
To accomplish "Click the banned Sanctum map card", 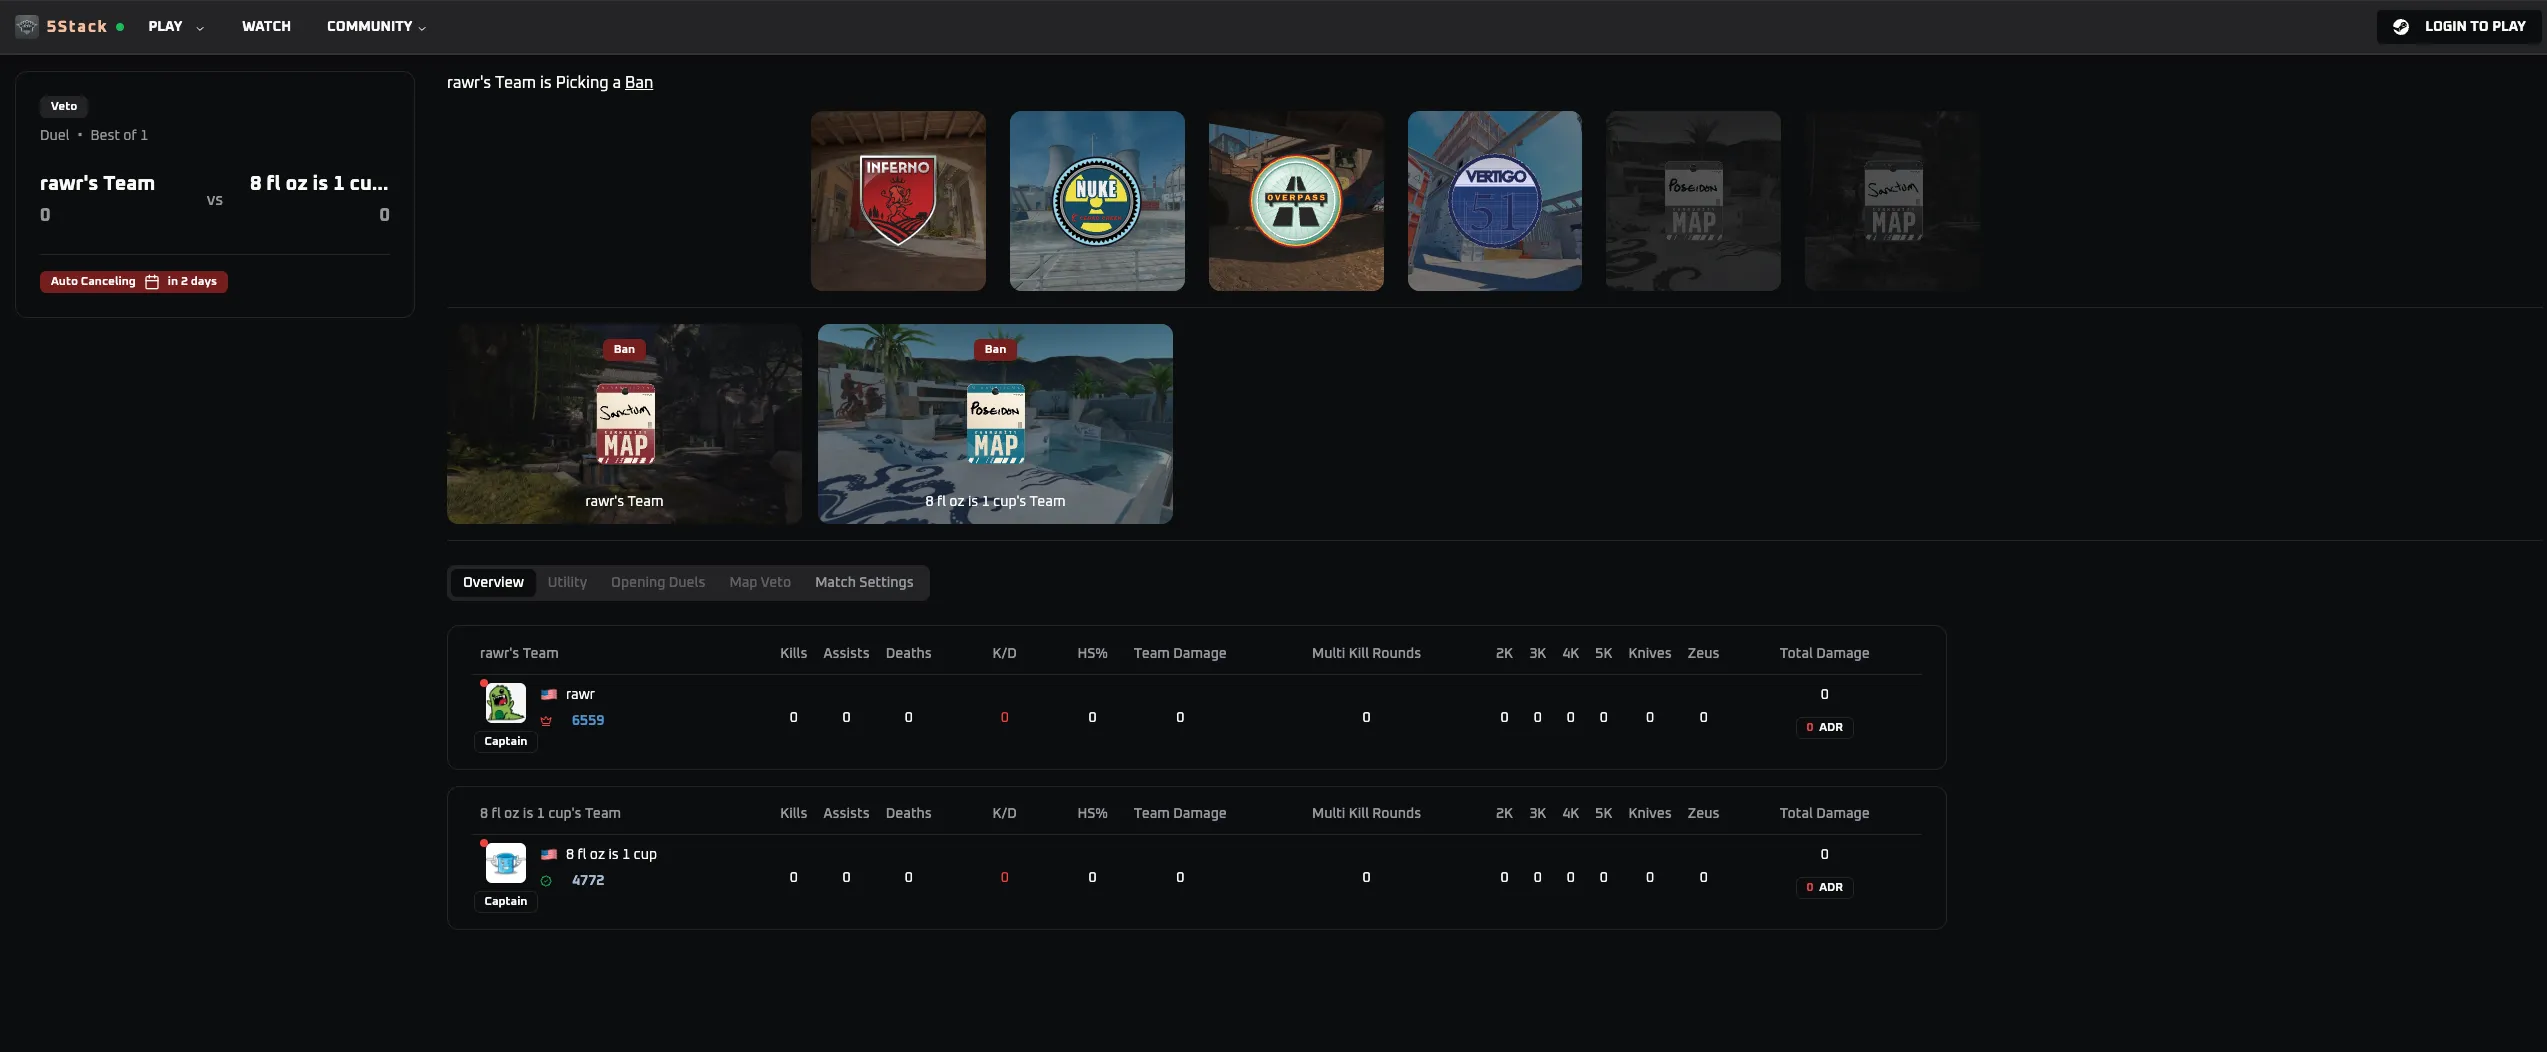I will pos(624,424).
